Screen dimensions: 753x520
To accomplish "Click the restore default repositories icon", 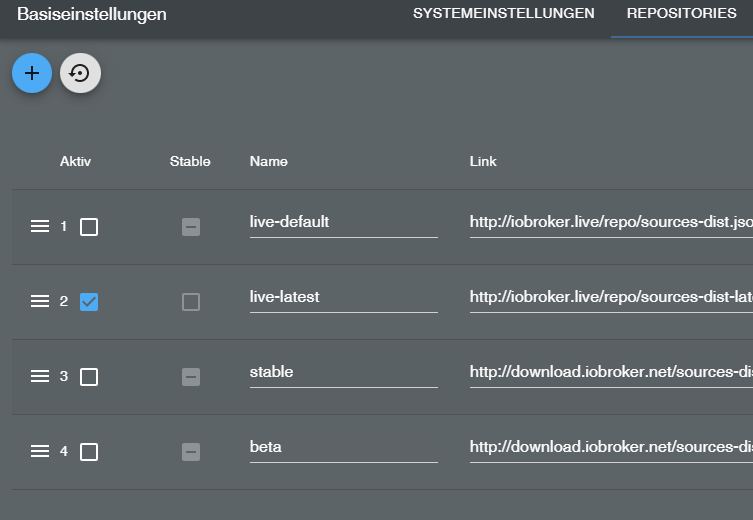I will [80, 73].
